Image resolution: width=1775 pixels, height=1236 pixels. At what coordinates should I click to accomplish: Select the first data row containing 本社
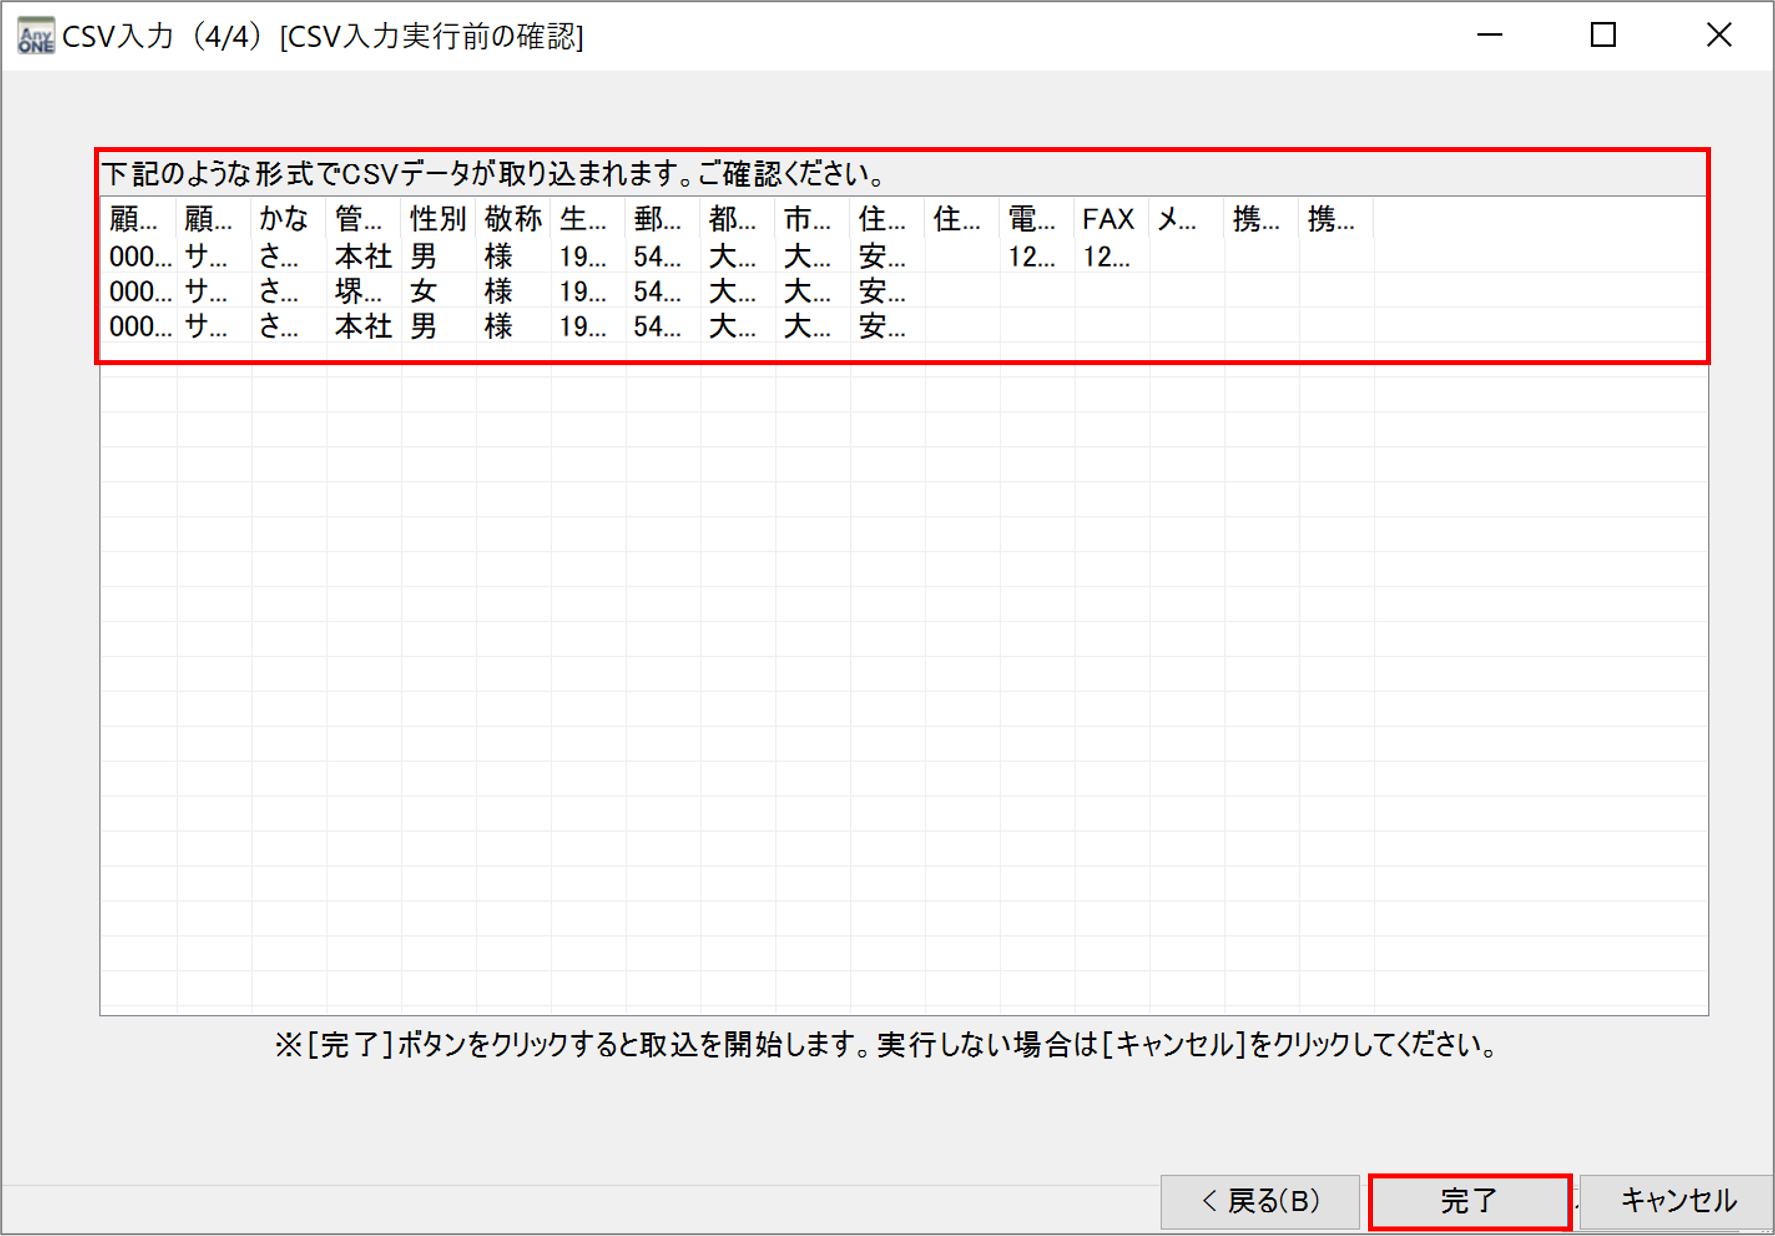point(362,256)
